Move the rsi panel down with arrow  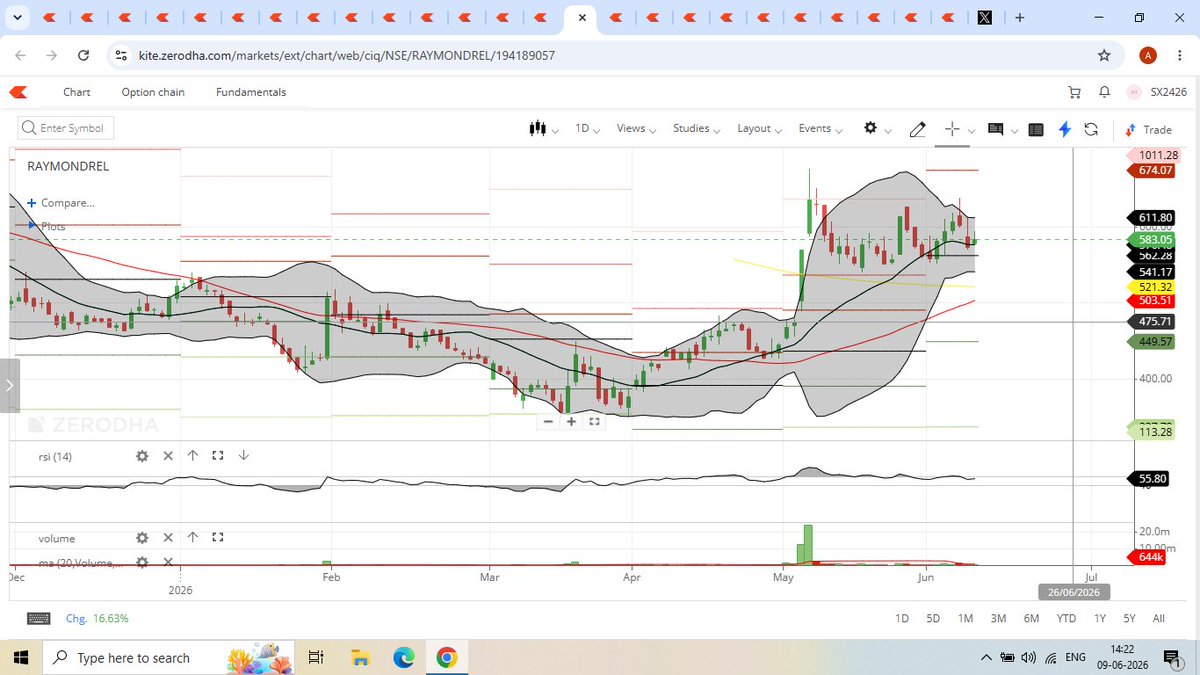point(243,456)
